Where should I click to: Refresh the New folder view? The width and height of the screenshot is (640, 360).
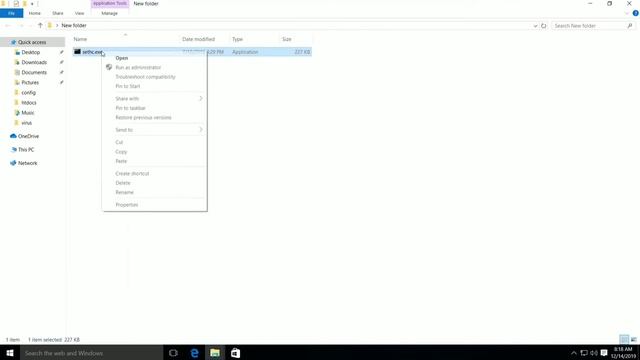tap(544, 26)
